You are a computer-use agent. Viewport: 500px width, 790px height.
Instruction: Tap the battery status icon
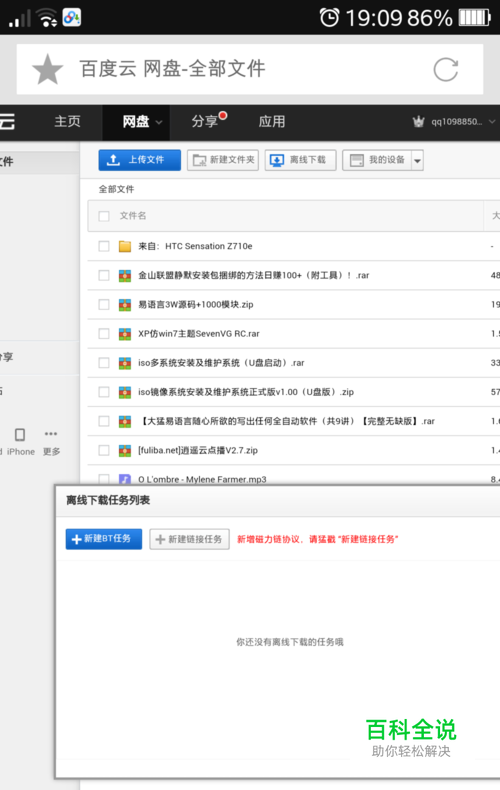point(474,18)
